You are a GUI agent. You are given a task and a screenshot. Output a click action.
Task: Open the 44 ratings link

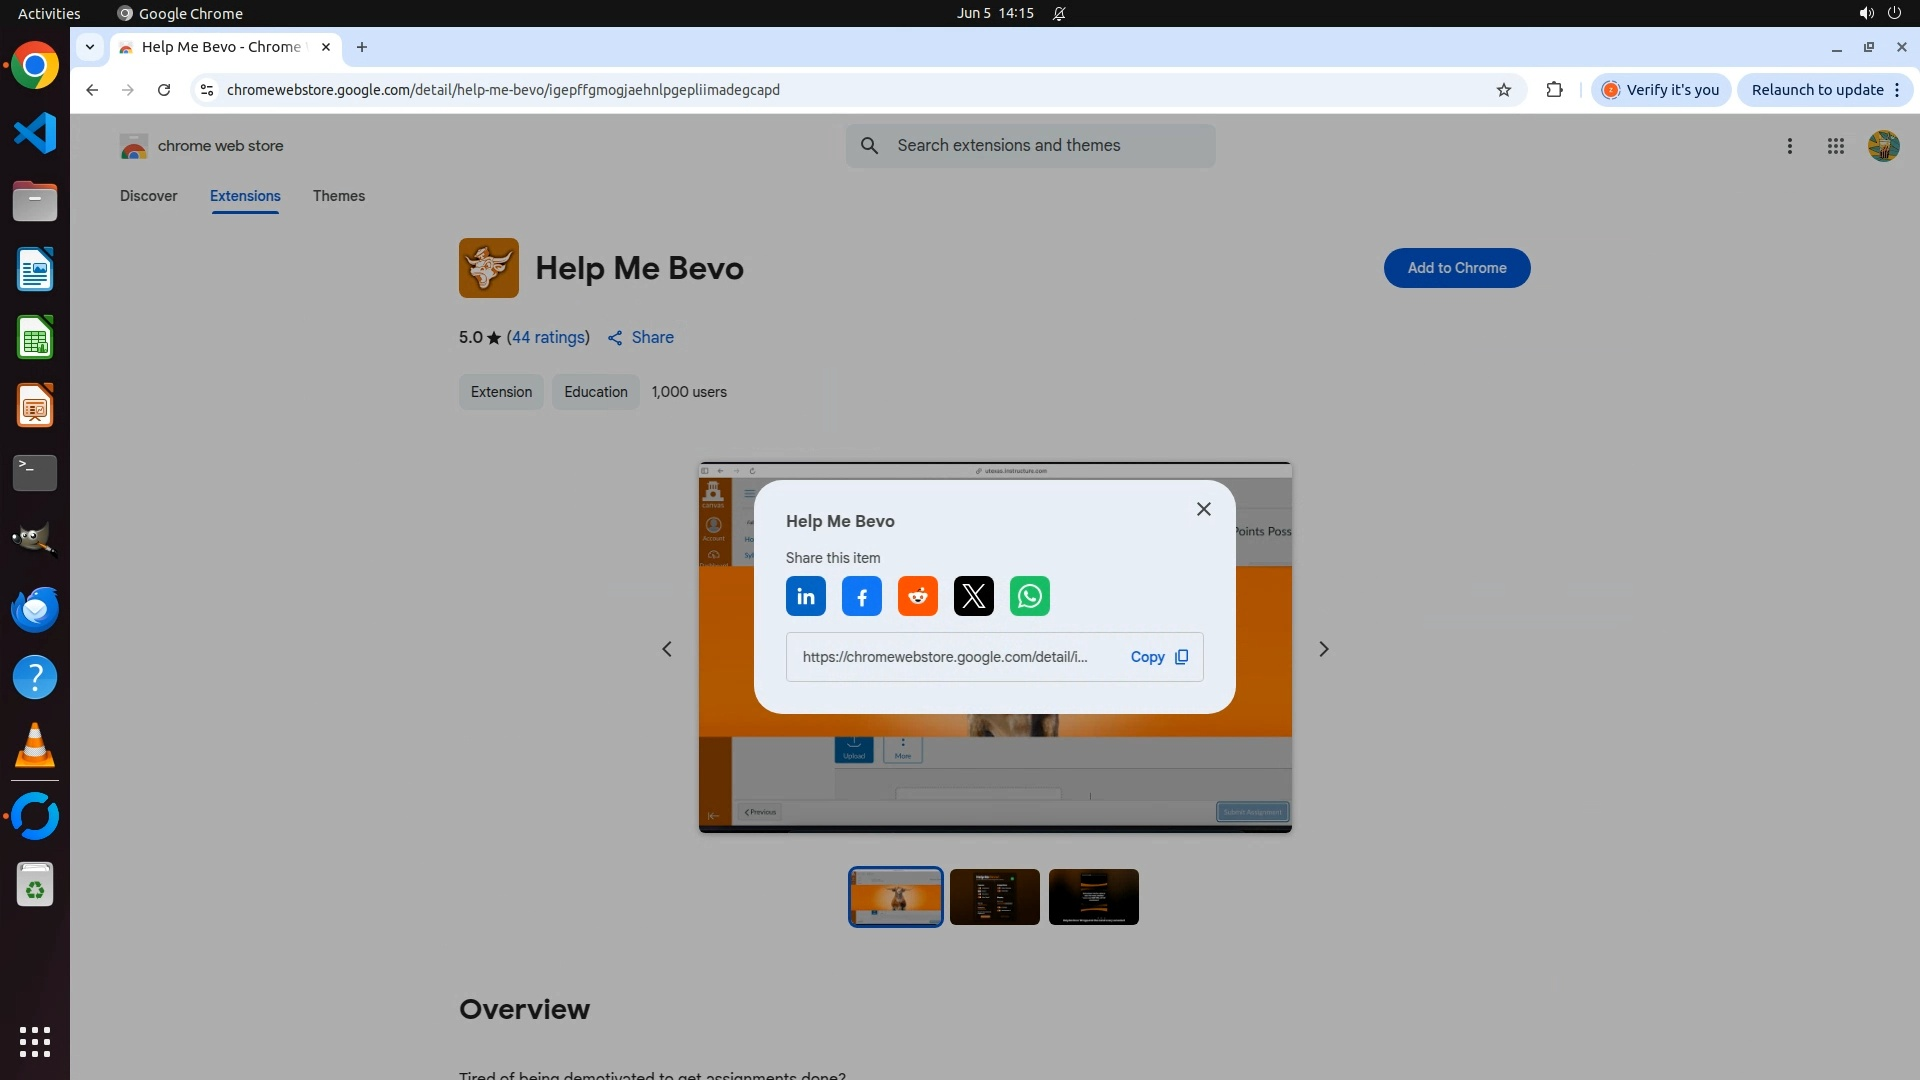pyautogui.click(x=548, y=338)
